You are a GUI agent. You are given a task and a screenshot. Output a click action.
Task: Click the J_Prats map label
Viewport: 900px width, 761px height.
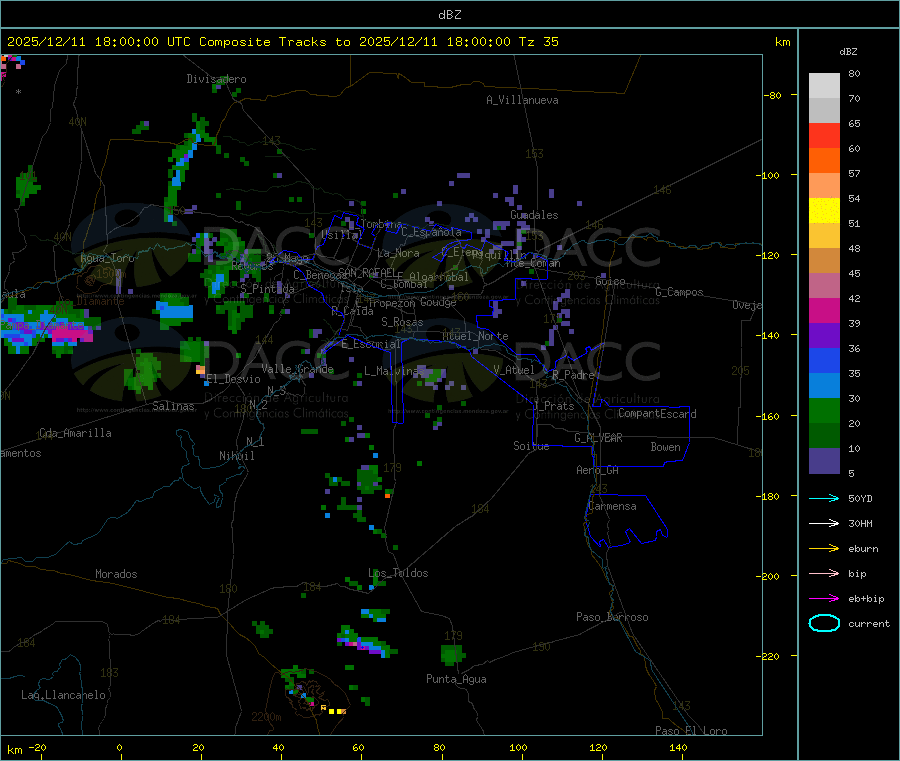553,406
